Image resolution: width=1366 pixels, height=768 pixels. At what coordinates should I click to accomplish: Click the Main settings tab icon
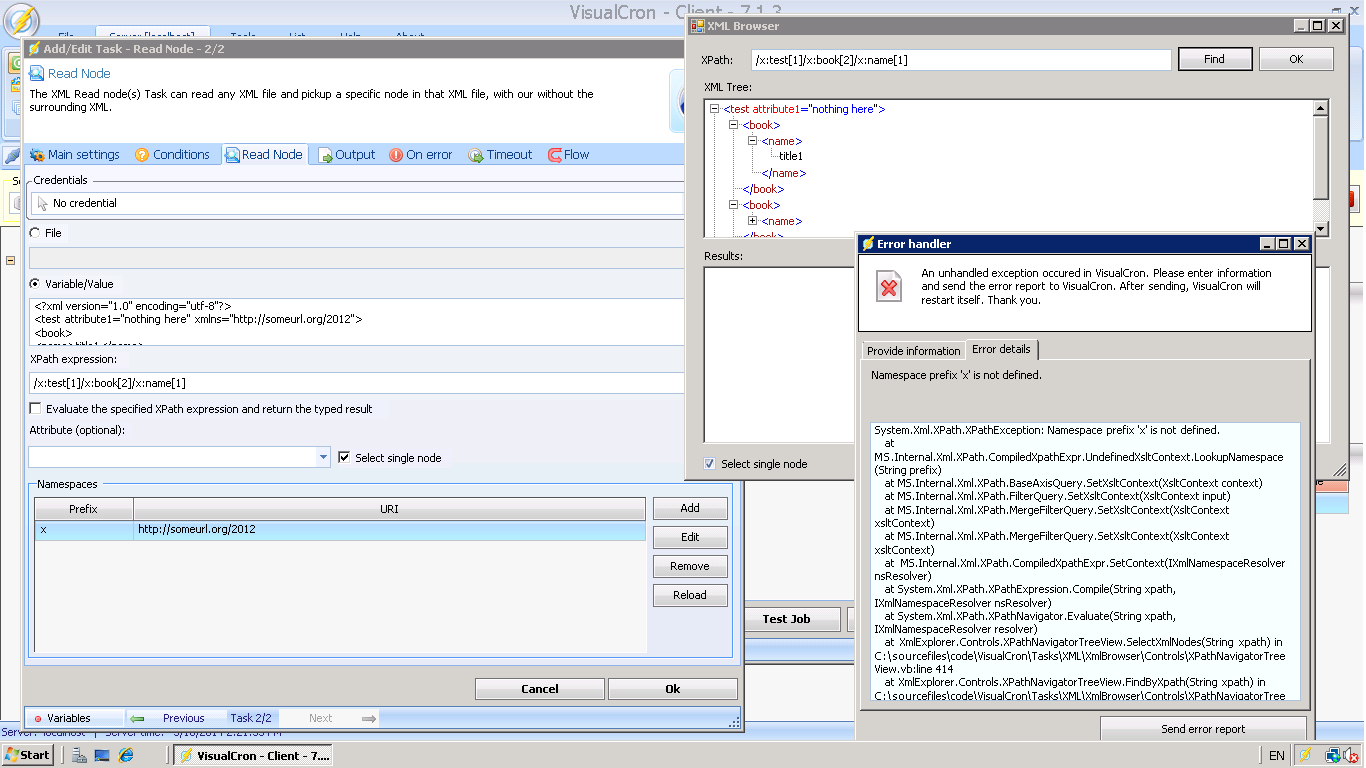coord(37,155)
